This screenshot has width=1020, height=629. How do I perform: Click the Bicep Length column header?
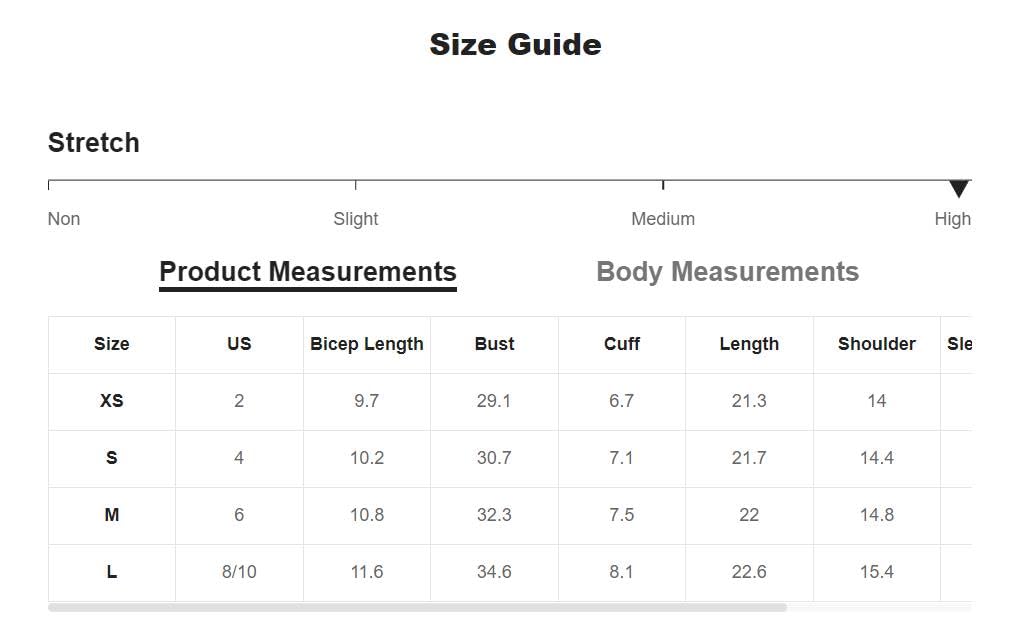point(366,344)
